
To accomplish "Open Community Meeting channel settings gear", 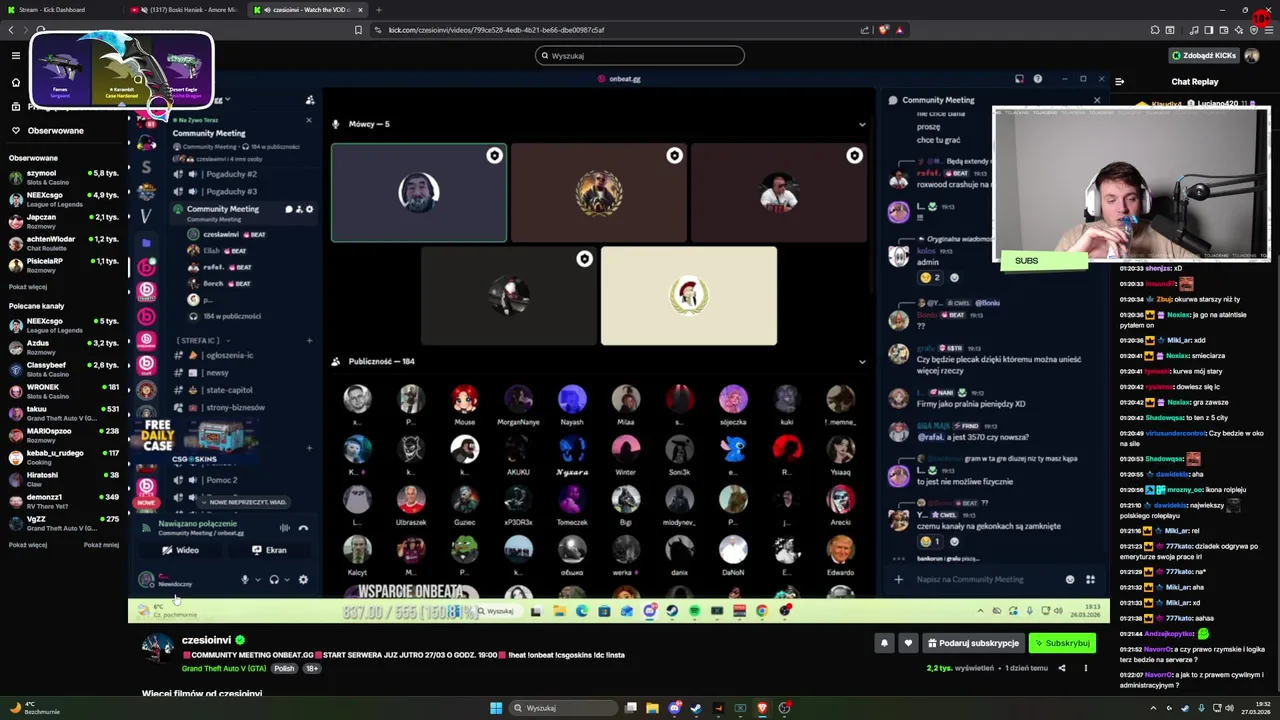I will click(x=310, y=209).
